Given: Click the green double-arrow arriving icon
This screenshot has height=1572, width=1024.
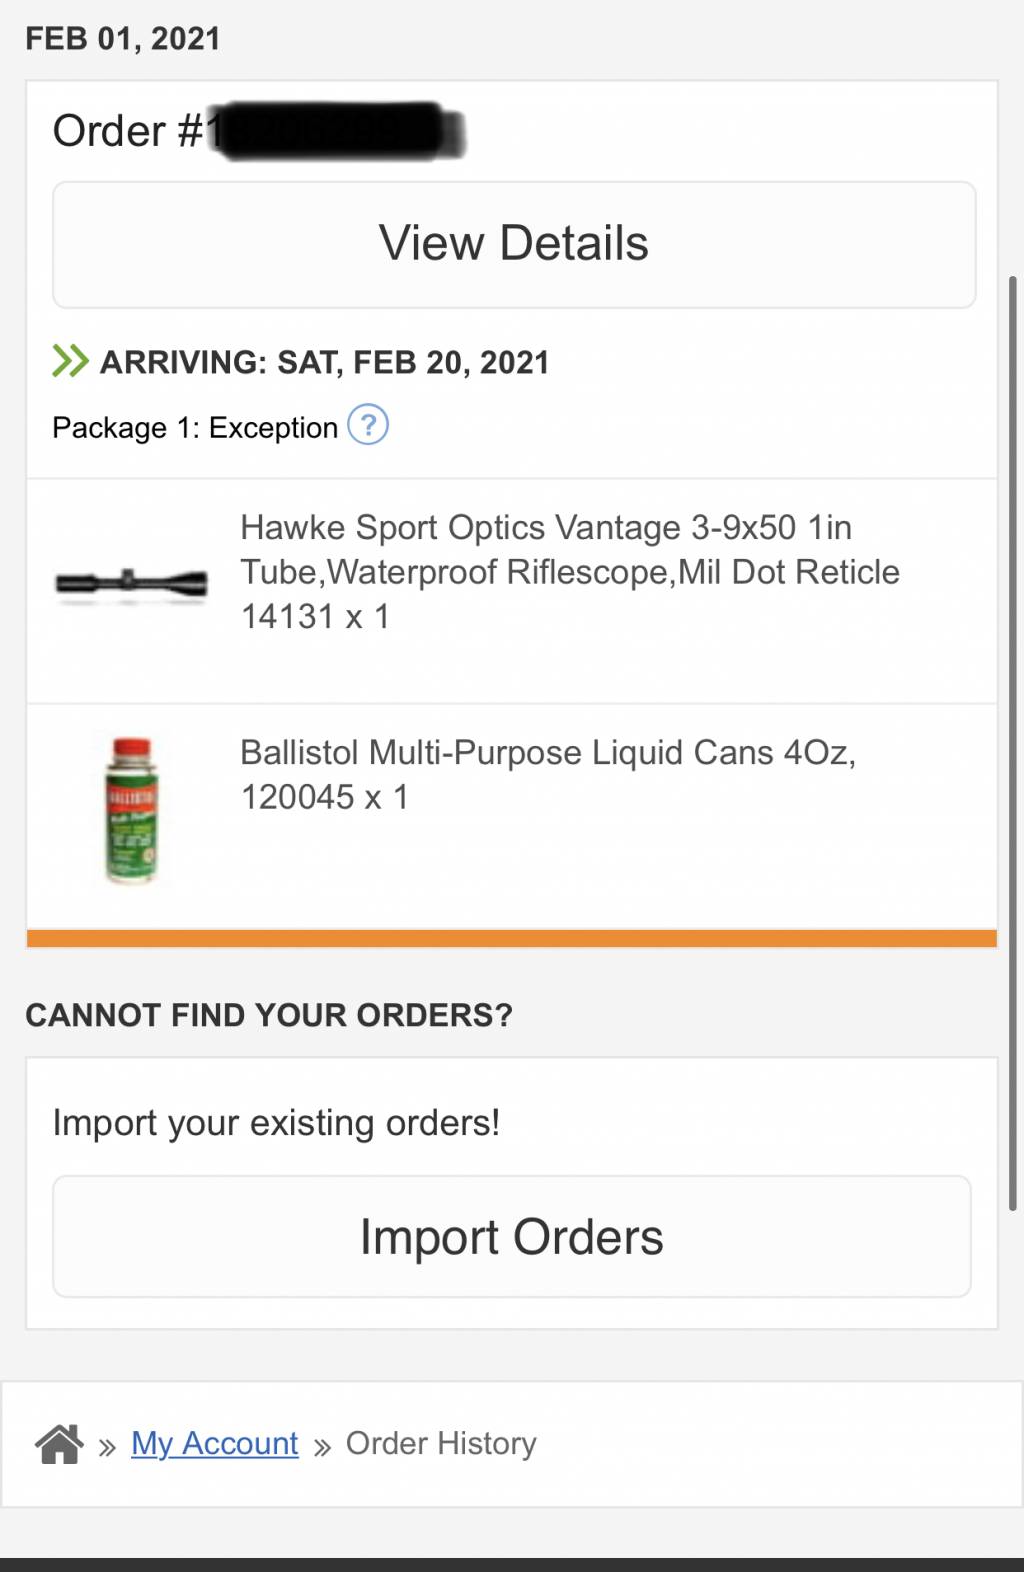Looking at the screenshot, I should point(70,361).
